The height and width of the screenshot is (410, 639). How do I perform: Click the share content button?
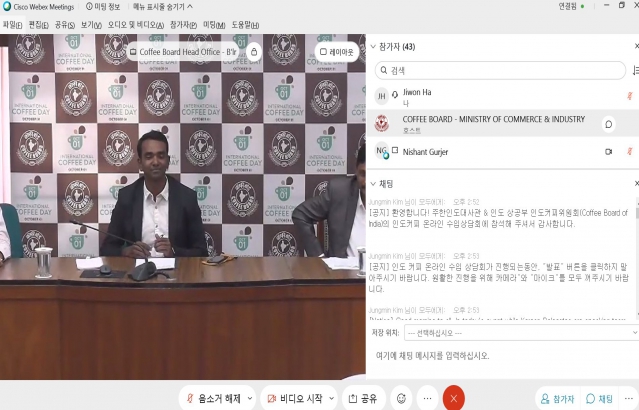coord(361,398)
